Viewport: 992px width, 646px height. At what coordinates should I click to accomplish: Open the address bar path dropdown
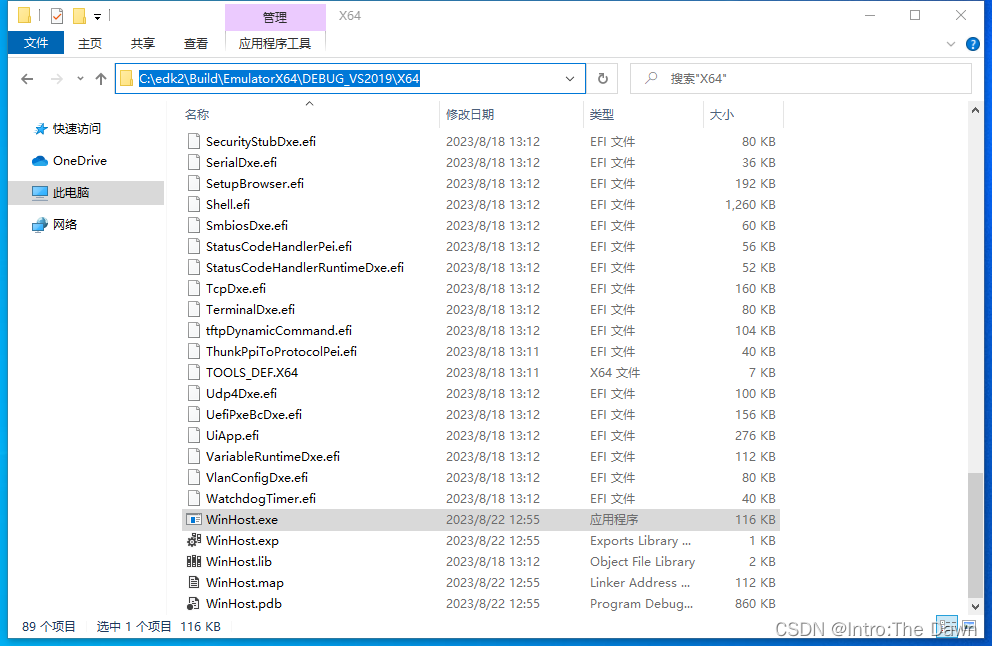(569, 78)
